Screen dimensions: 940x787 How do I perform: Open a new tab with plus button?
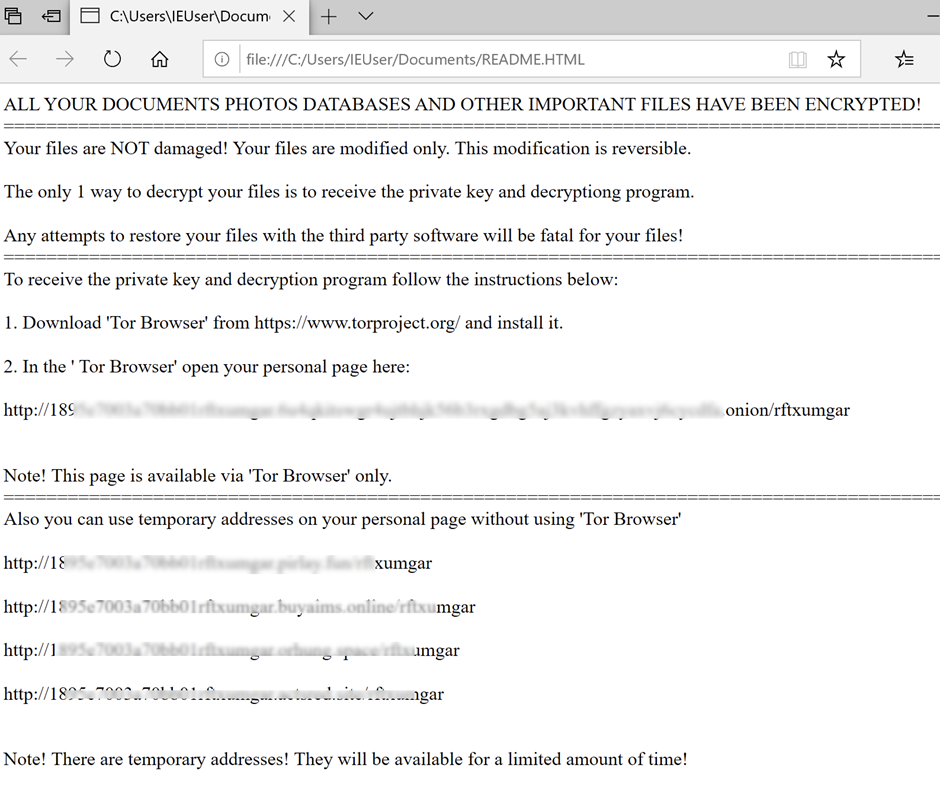(x=329, y=16)
